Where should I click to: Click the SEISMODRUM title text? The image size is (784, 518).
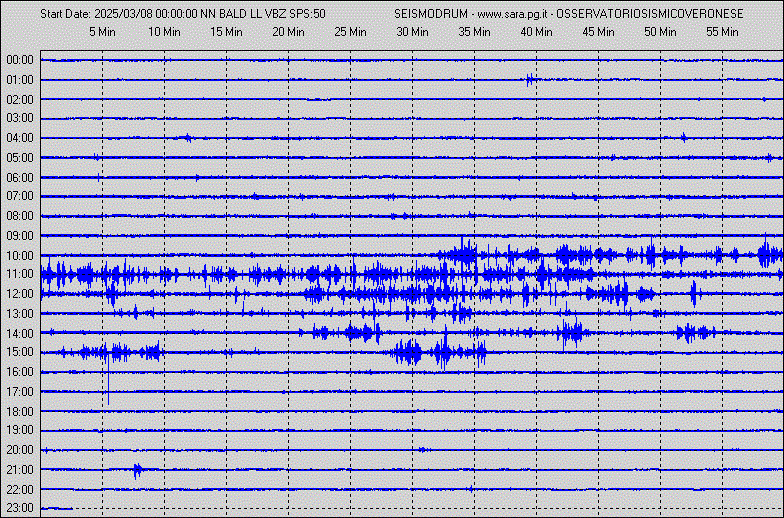pos(431,14)
